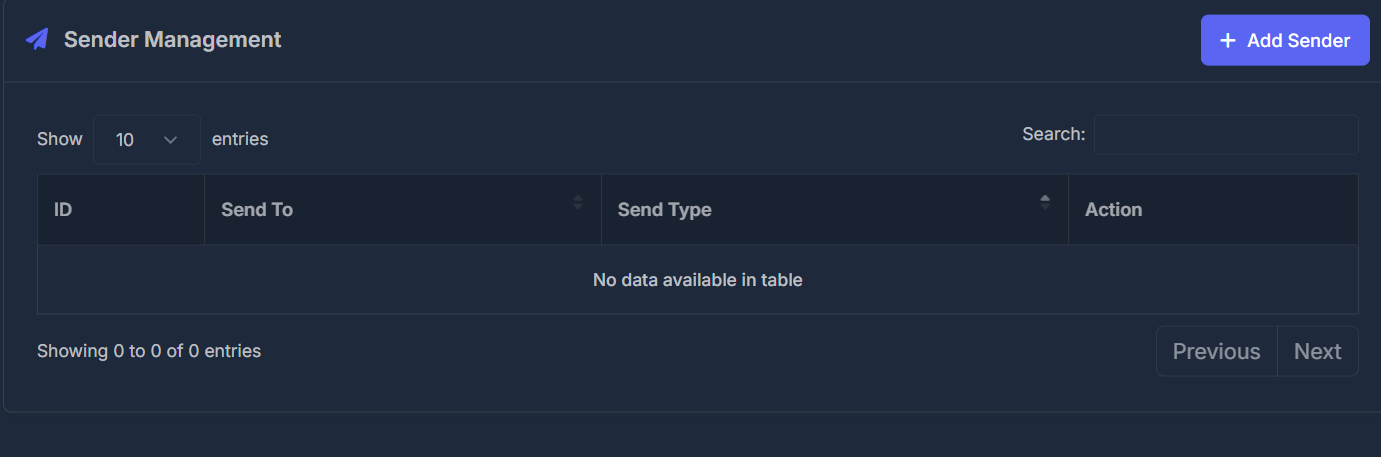Click the Add Sender button
This screenshot has height=457, width=1381.
[1285, 41]
